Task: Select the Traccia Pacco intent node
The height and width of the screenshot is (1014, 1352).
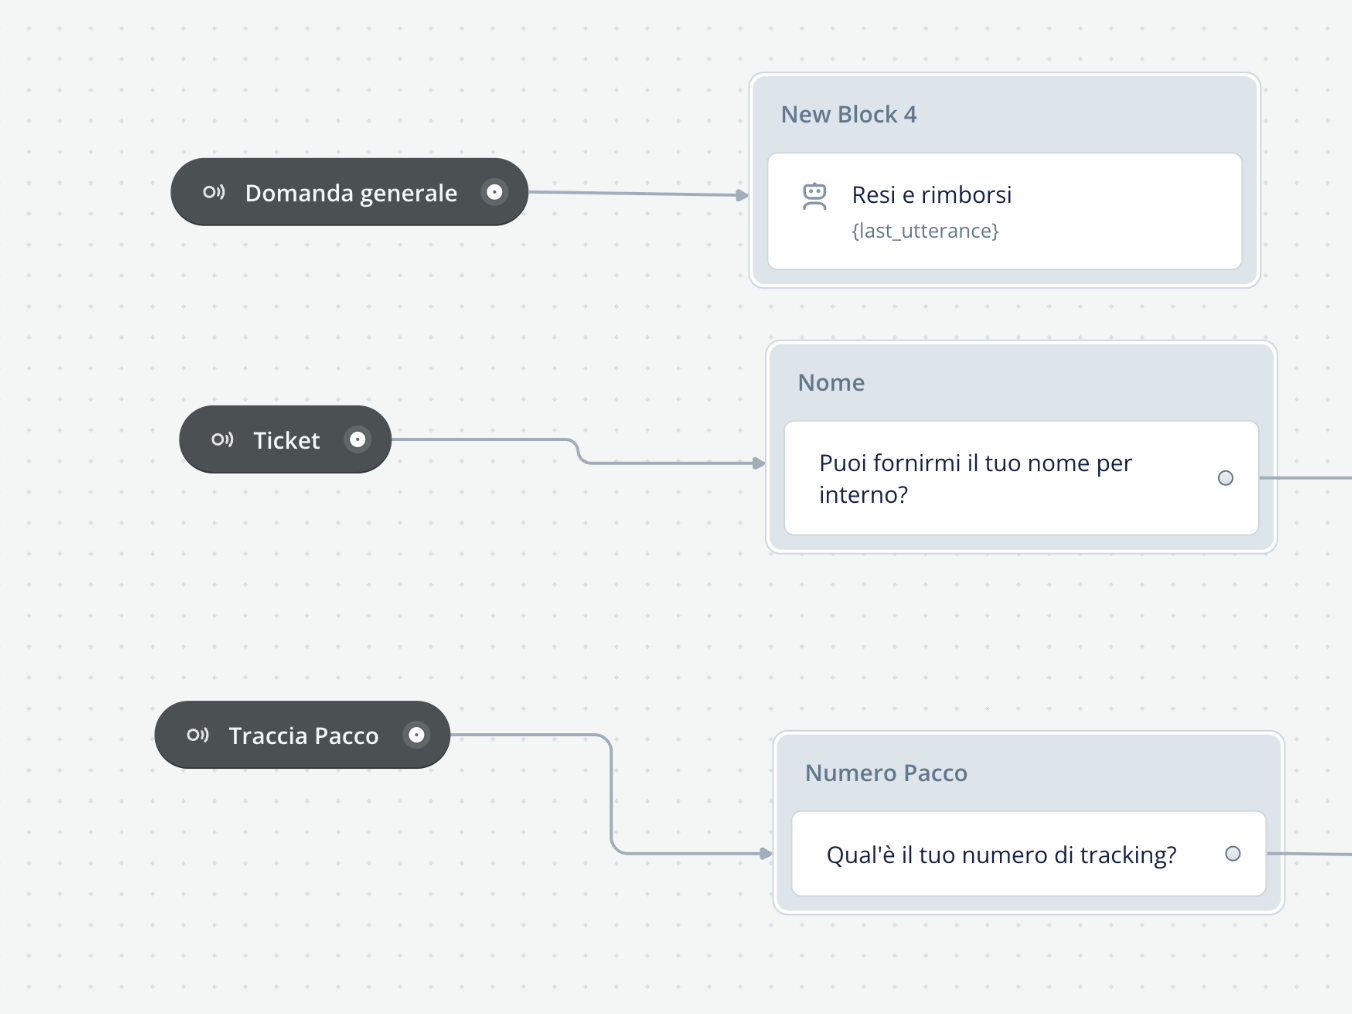Action: [302, 734]
